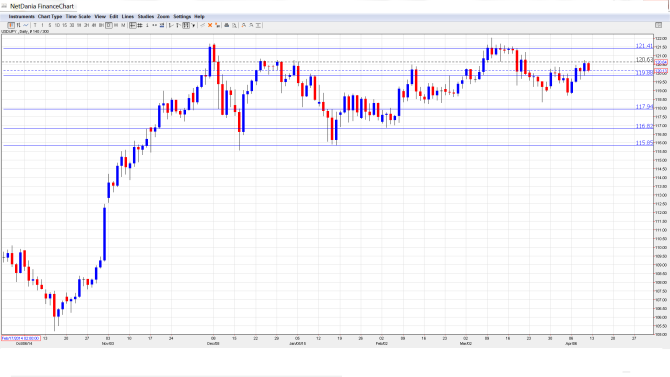Switch to 8-hour time scale
The height and width of the screenshot is (377, 670).
tap(101, 25)
